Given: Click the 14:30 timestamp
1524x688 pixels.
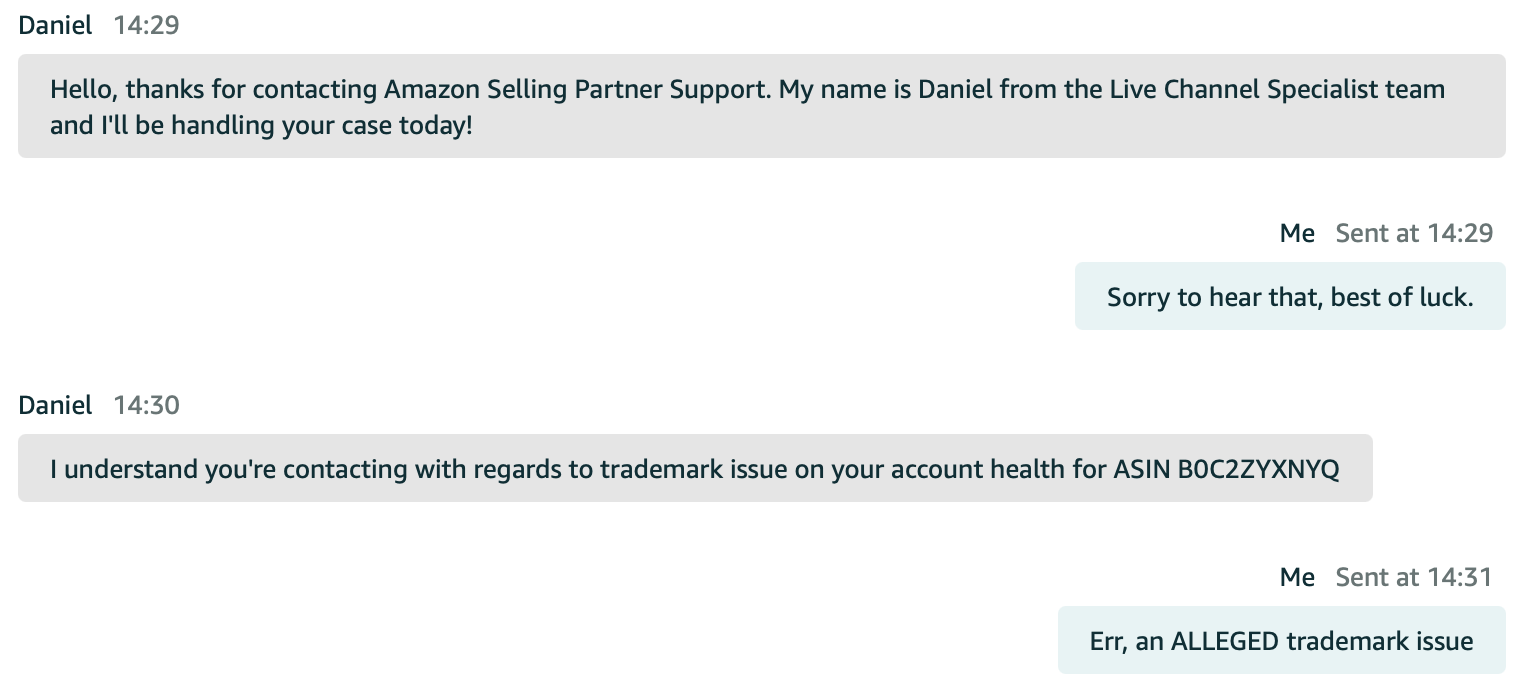Looking at the screenshot, I should 146,405.
